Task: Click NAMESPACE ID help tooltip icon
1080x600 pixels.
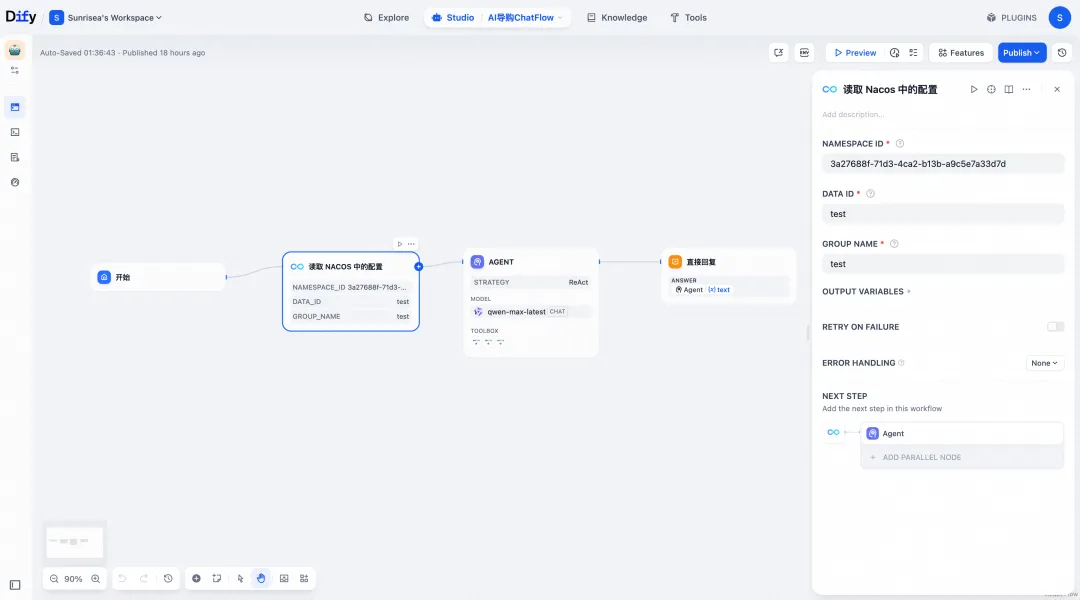Action: point(900,144)
